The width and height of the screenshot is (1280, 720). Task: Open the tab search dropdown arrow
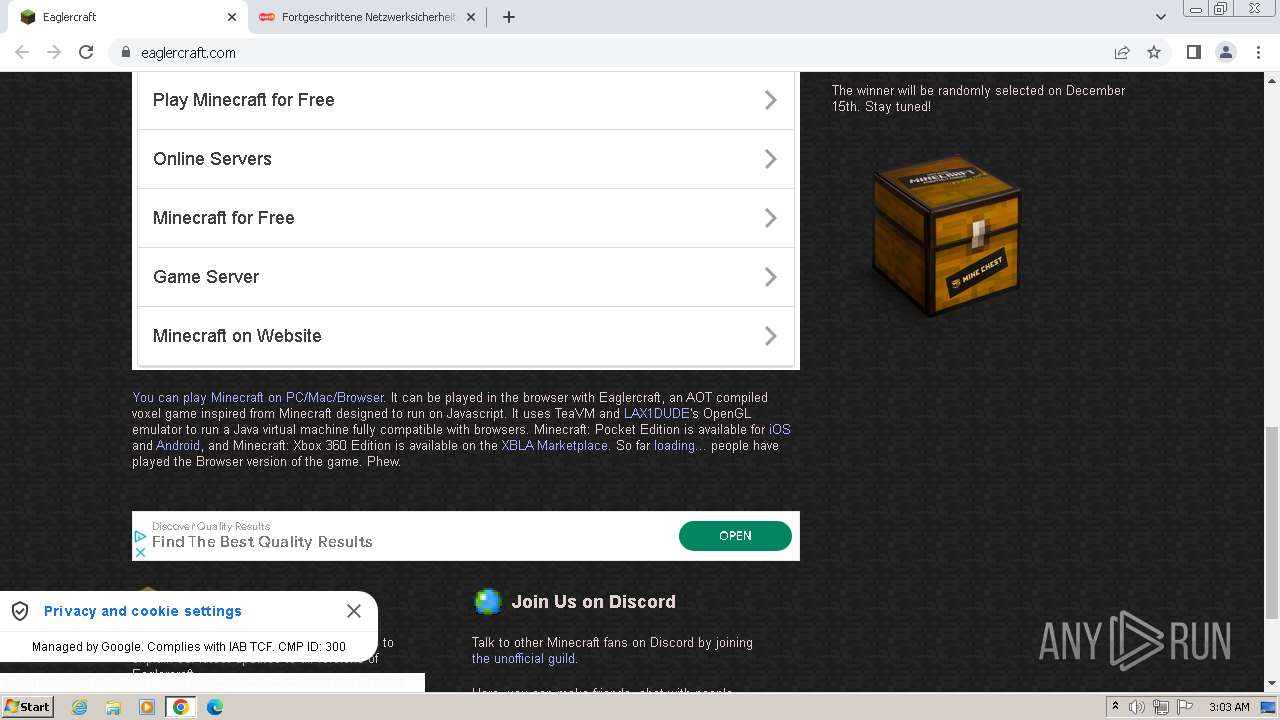[x=1160, y=17]
